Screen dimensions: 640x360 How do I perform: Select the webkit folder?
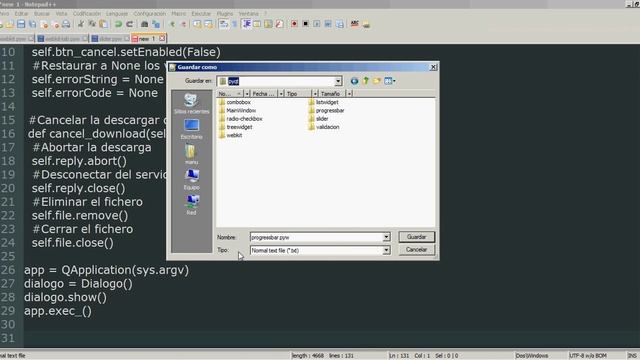coord(231,135)
